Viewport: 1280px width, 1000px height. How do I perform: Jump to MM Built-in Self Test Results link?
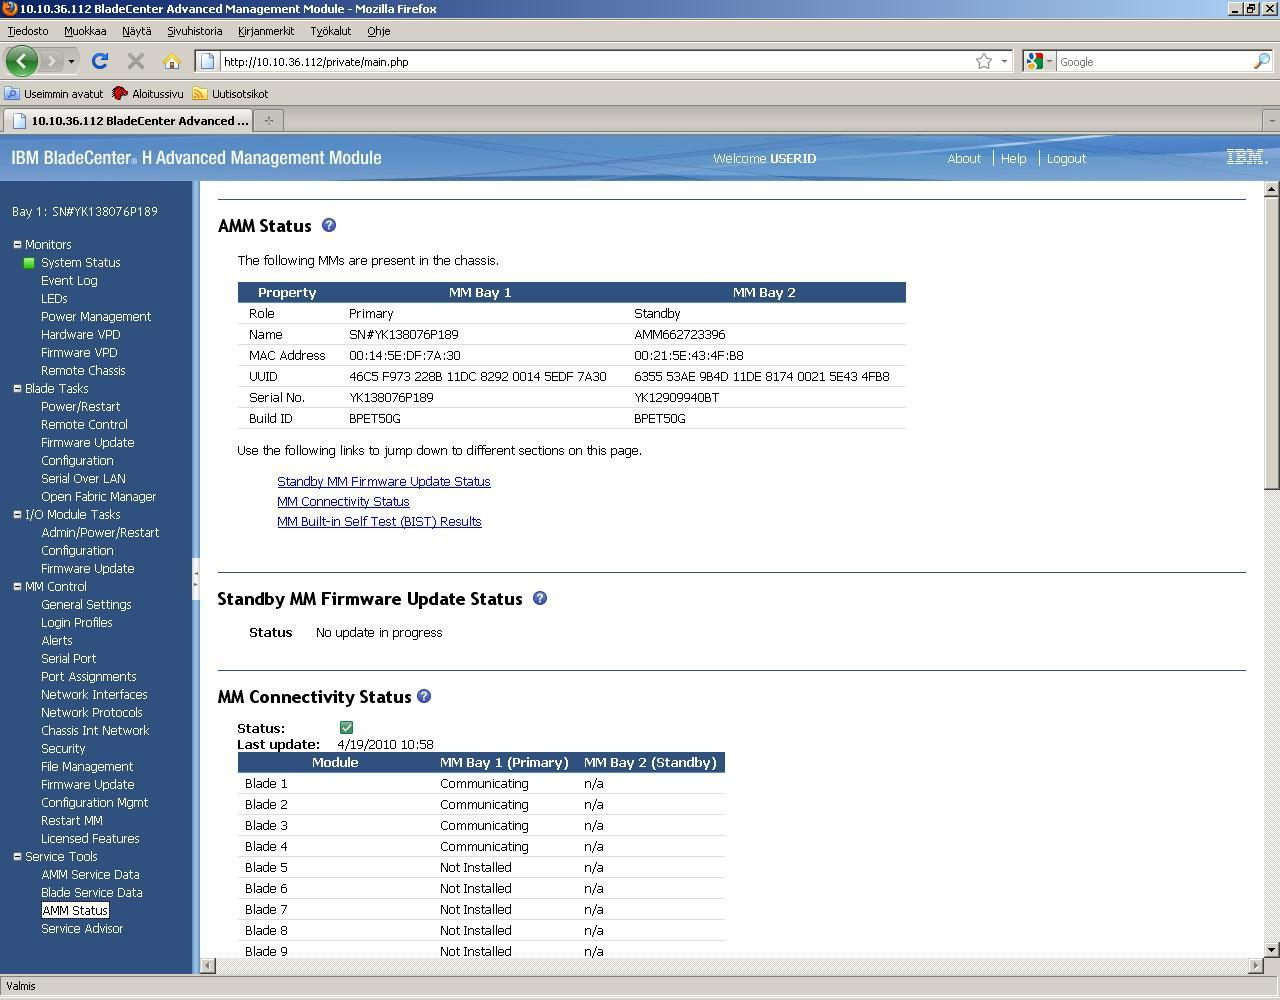tap(379, 521)
